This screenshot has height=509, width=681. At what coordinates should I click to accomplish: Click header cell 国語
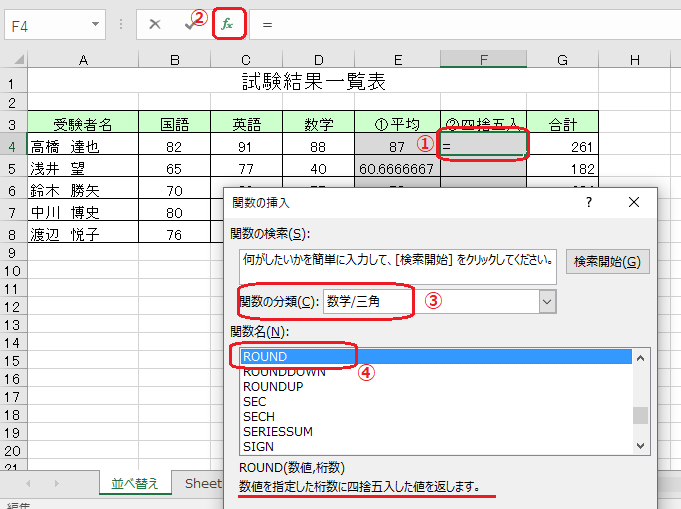175,124
